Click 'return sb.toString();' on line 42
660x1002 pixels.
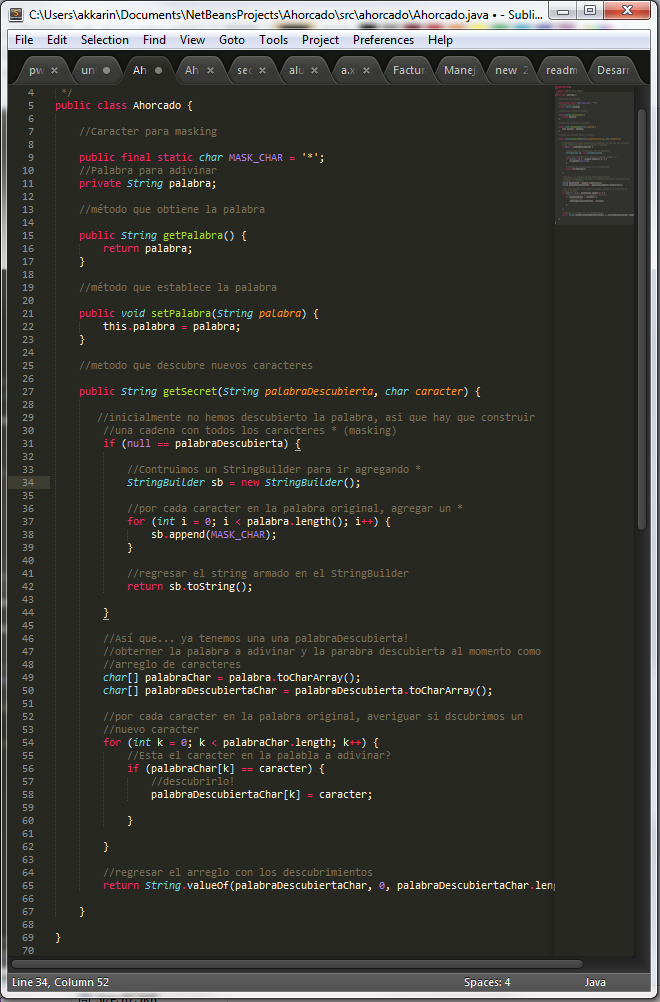click(190, 586)
